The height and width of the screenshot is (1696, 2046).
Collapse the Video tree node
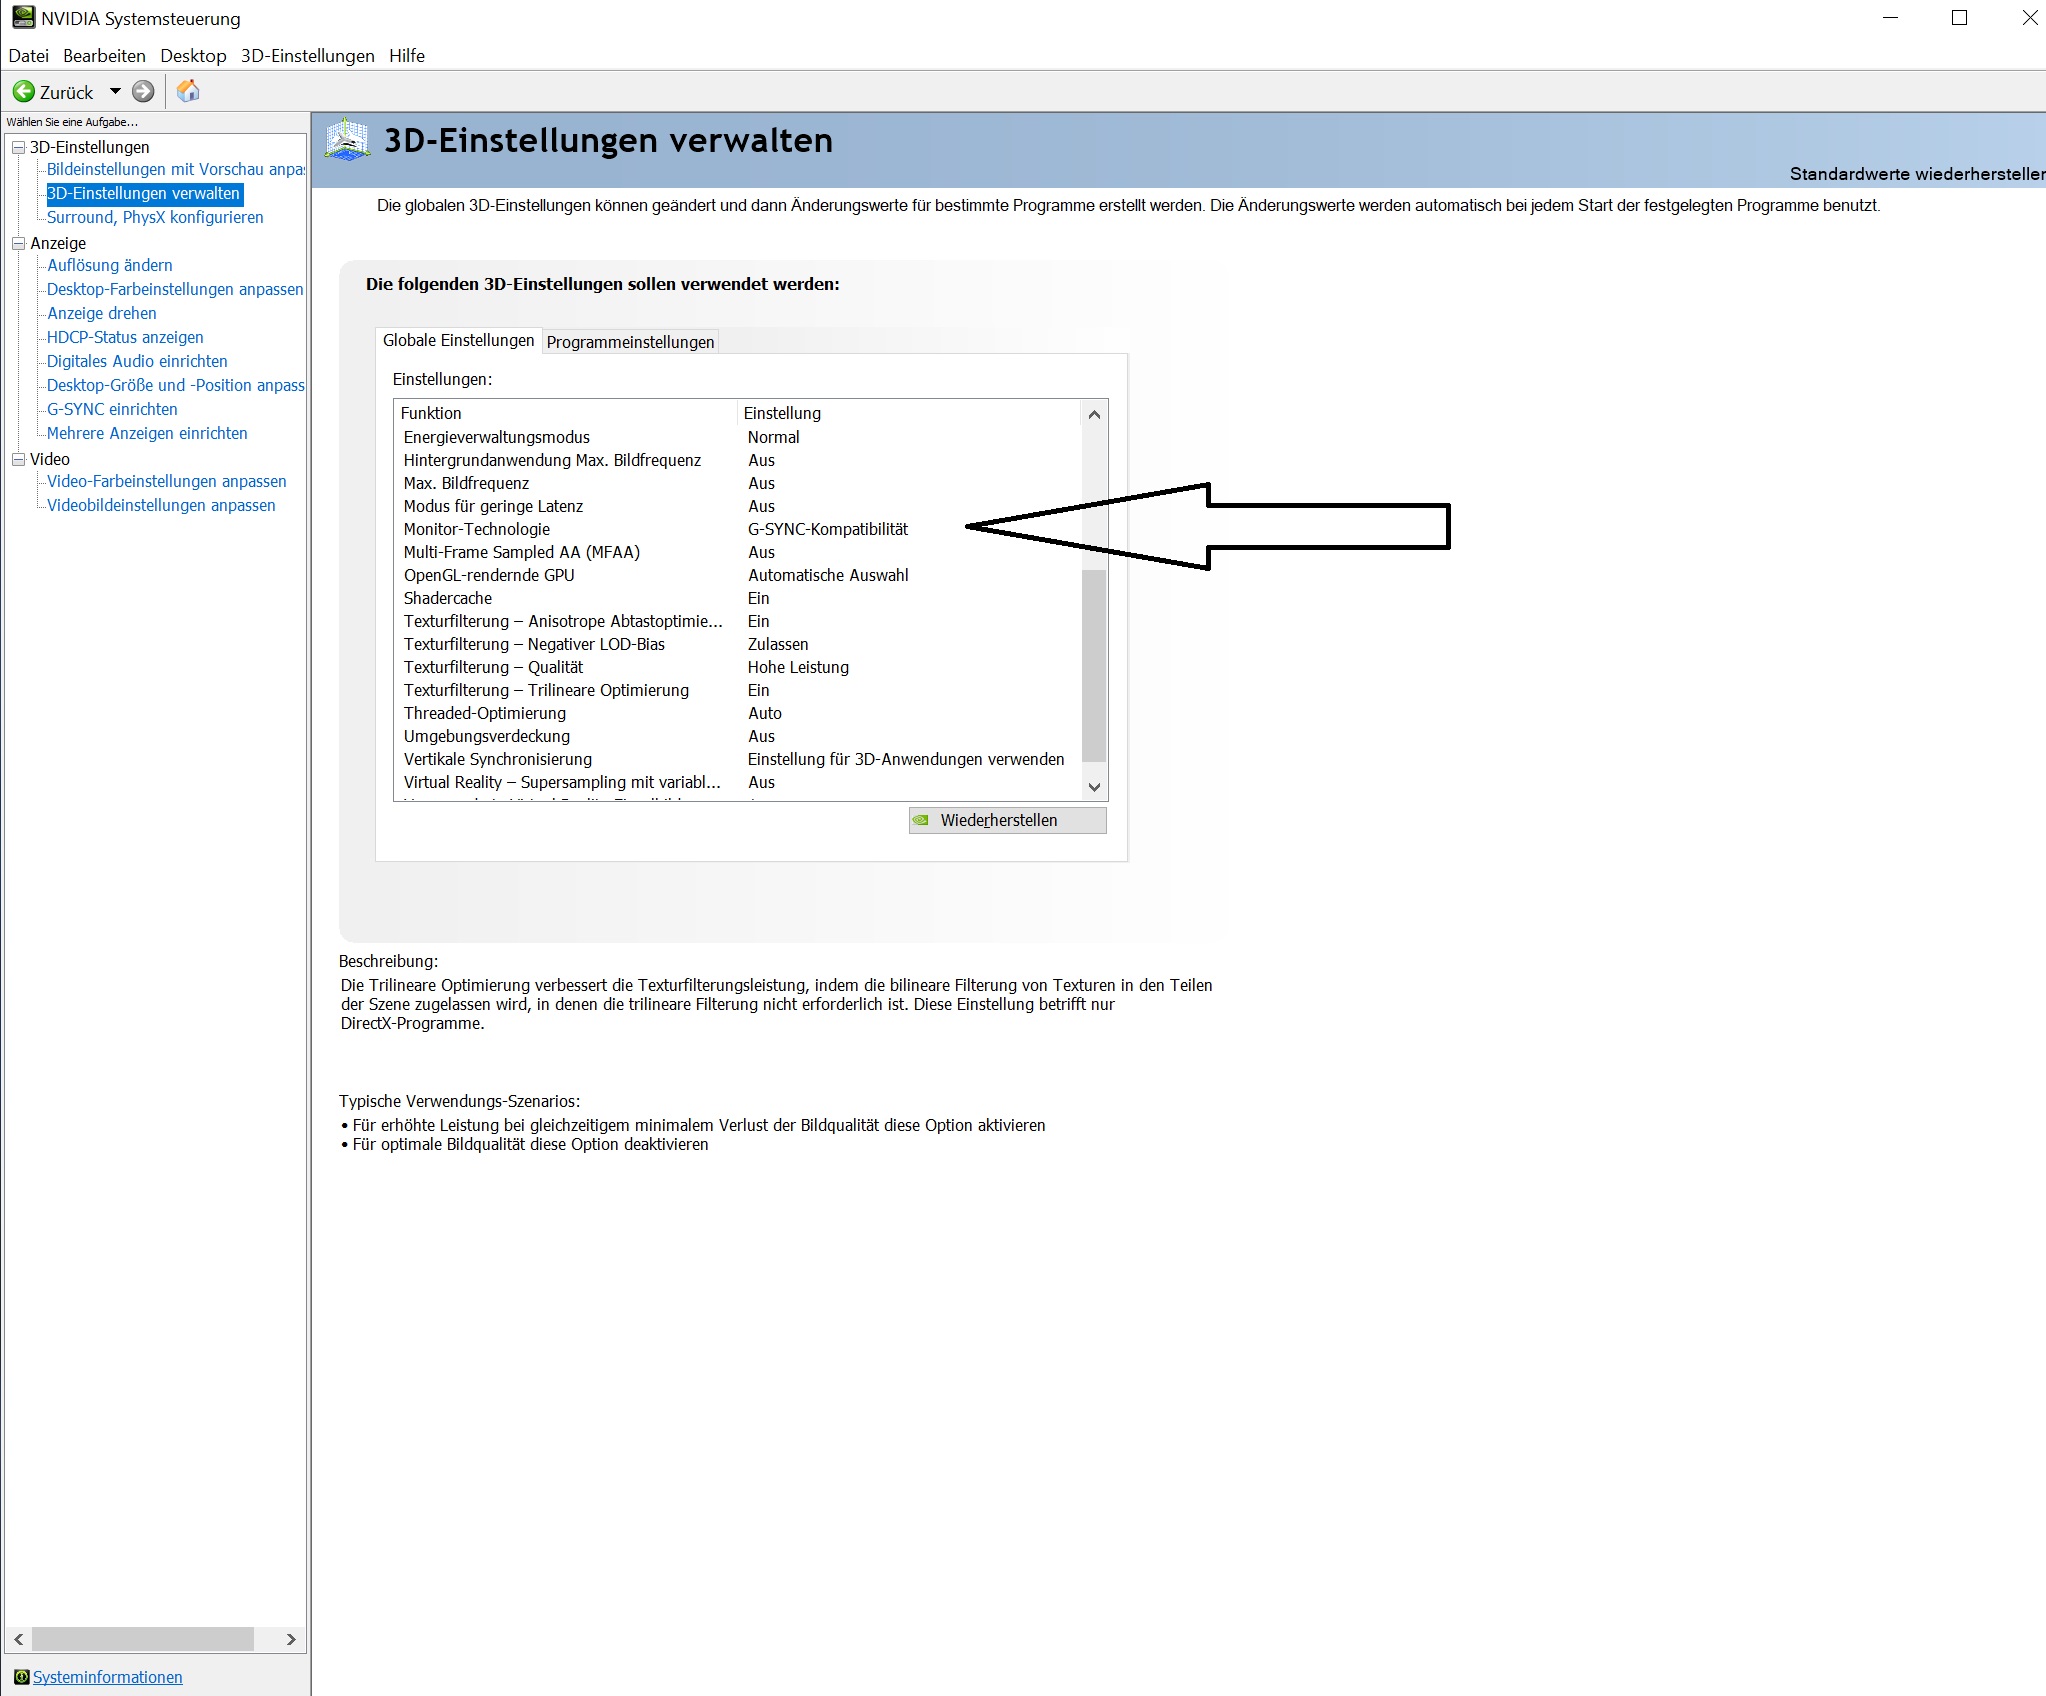pyautogui.click(x=18, y=459)
